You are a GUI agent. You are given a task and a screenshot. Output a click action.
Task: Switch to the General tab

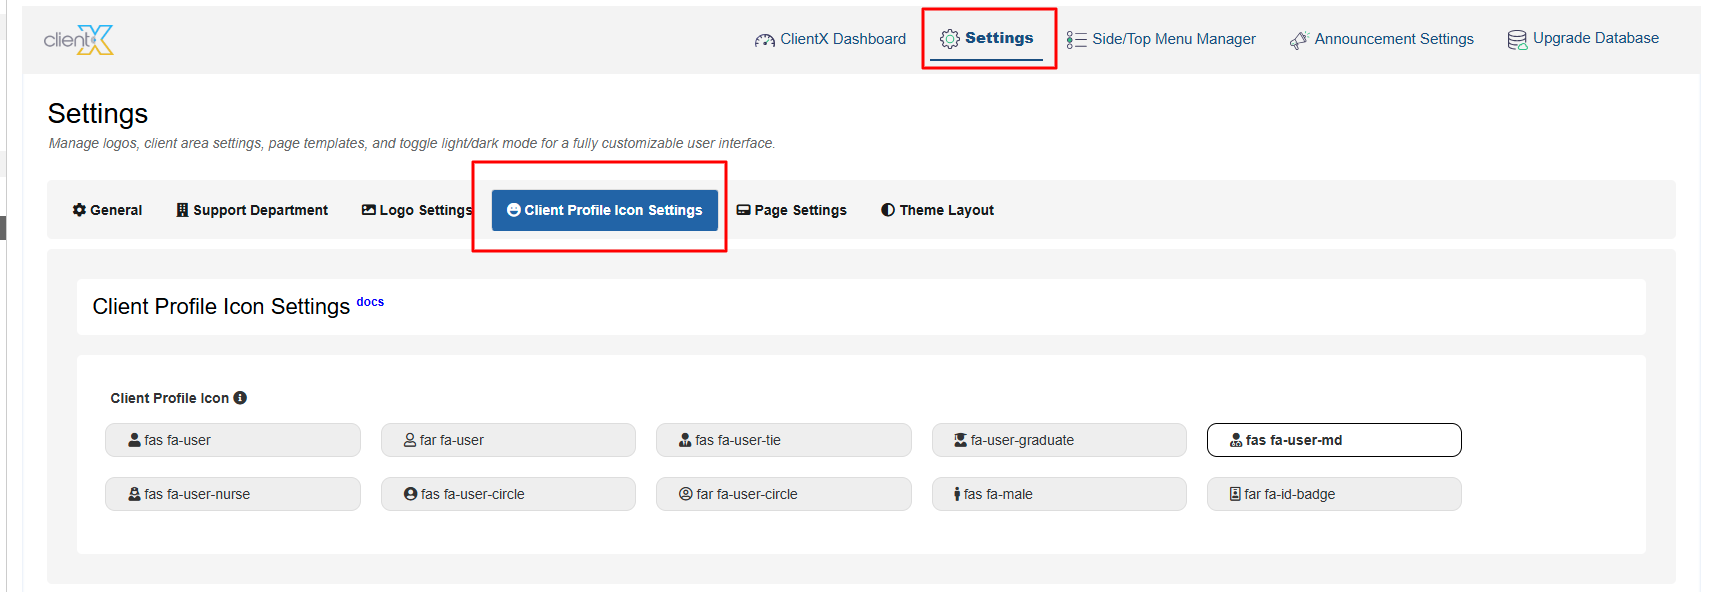click(107, 210)
